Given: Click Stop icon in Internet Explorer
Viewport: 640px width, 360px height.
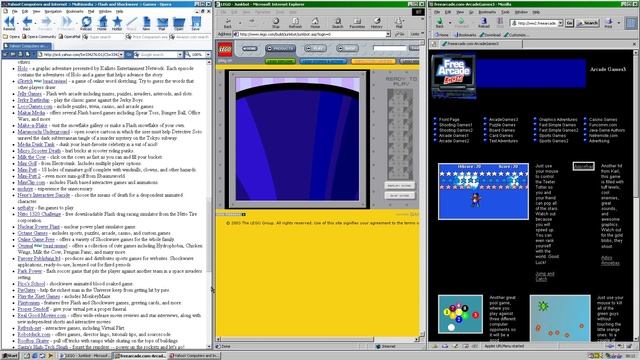Looking at the screenshot, I should [x=276, y=22].
